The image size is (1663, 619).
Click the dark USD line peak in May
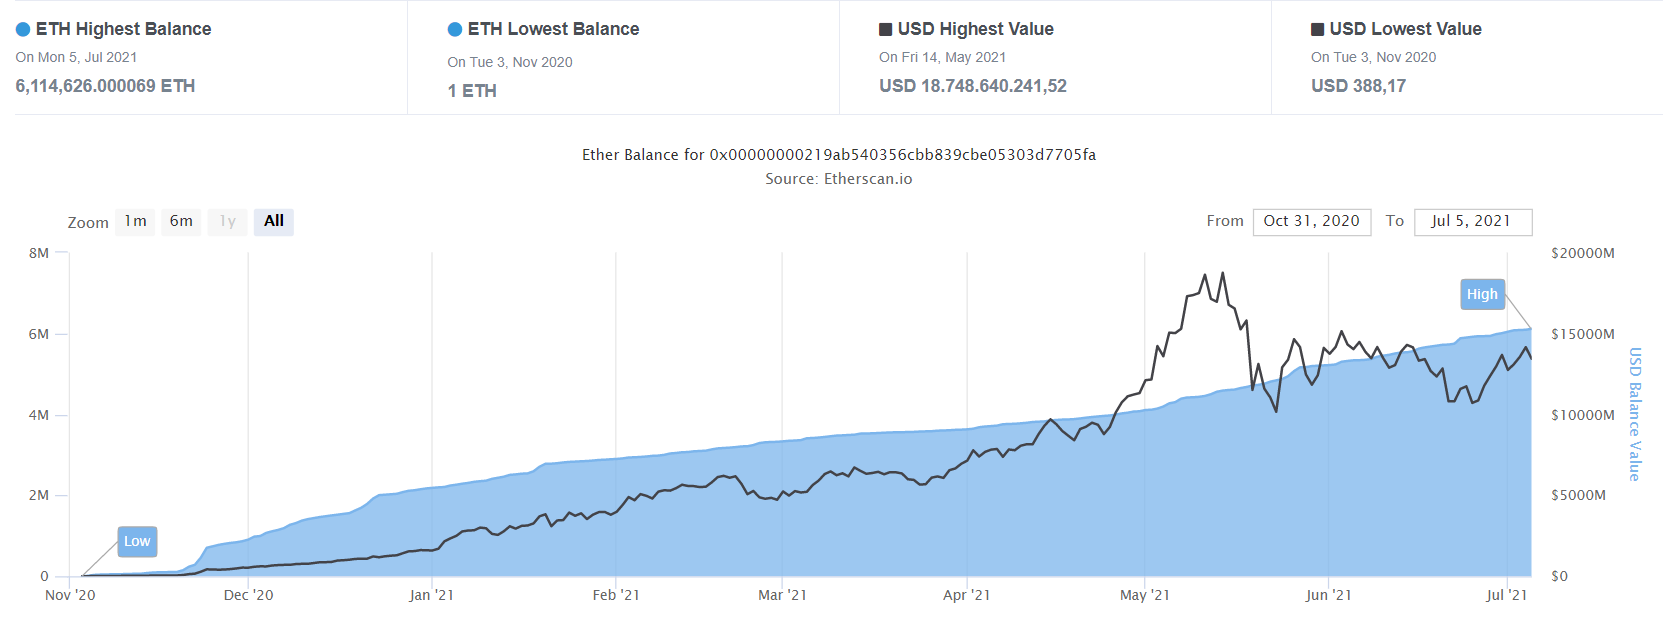(x=1222, y=273)
